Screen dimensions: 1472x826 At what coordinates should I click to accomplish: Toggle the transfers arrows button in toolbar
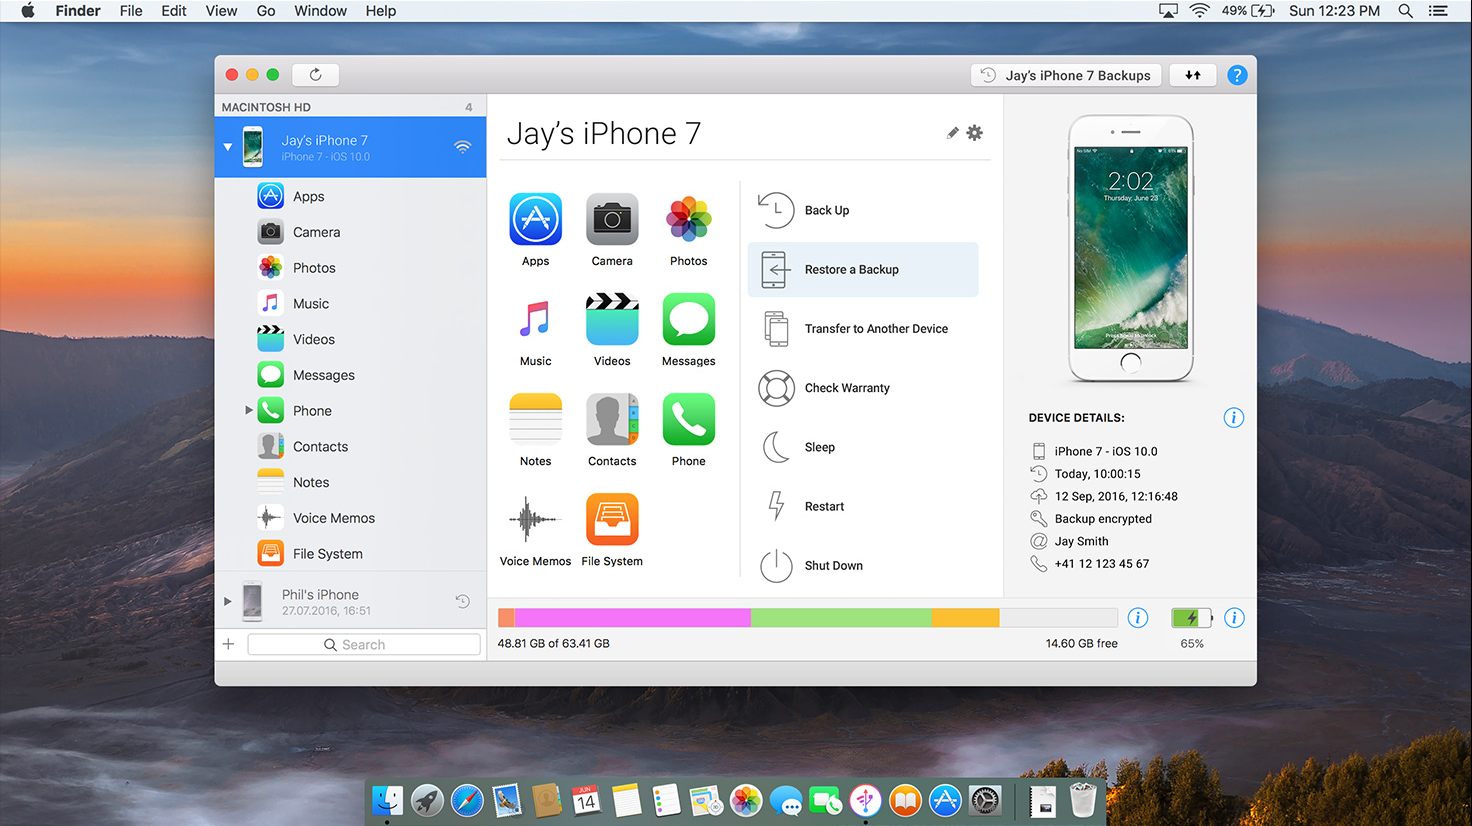(1193, 75)
